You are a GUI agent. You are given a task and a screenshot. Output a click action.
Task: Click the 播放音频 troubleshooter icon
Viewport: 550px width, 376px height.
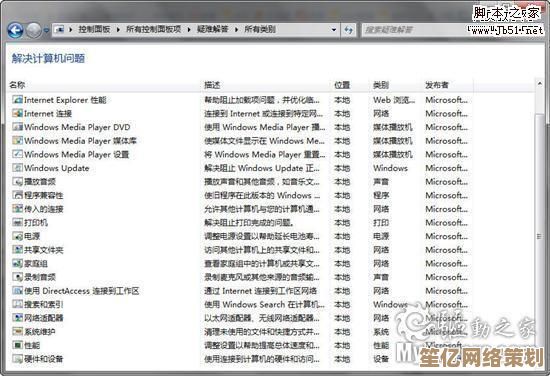point(17,182)
